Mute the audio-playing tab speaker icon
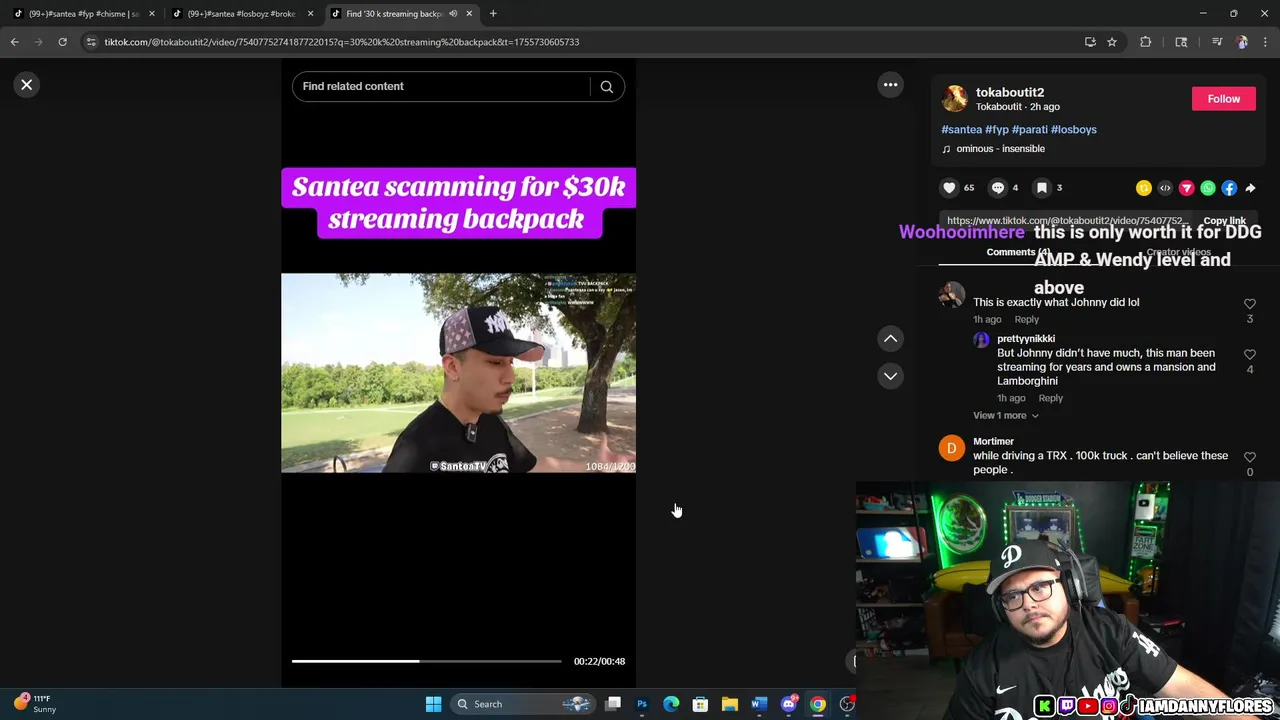This screenshot has width=1280, height=720. pos(453,14)
